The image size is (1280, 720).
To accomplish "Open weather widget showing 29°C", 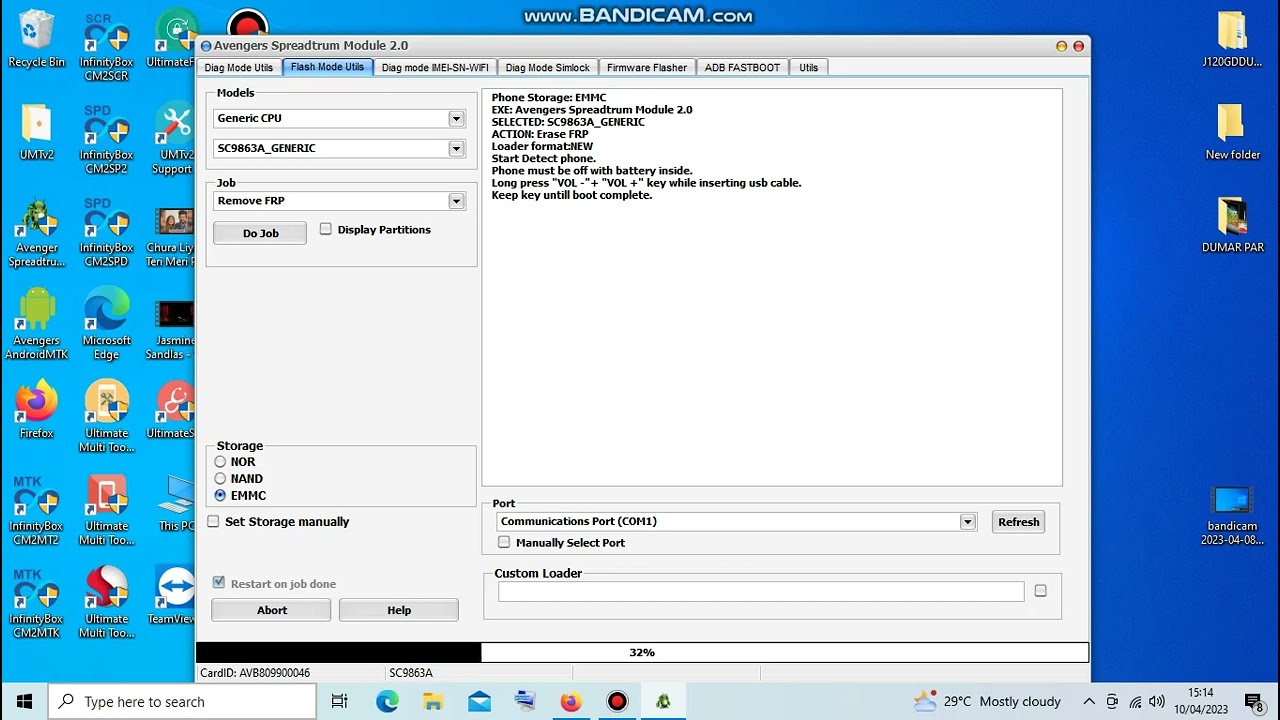I will (x=987, y=701).
